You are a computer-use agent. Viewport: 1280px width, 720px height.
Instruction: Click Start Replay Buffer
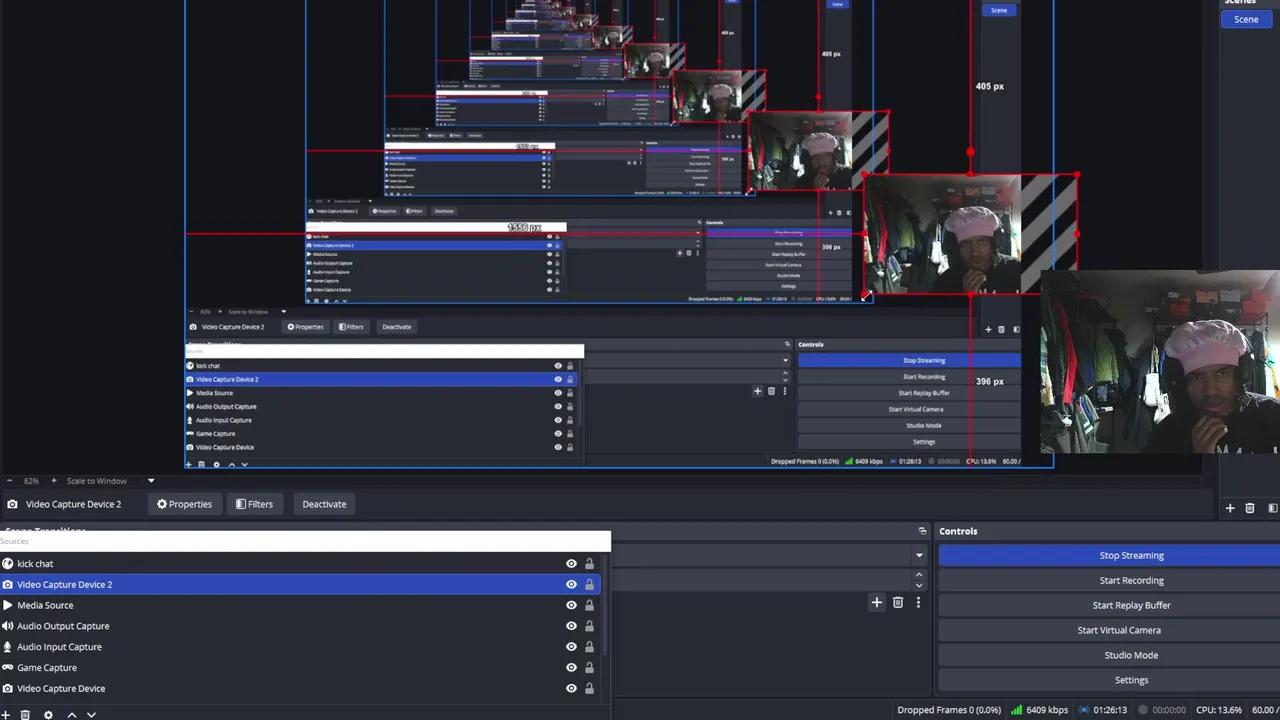coord(1109,605)
